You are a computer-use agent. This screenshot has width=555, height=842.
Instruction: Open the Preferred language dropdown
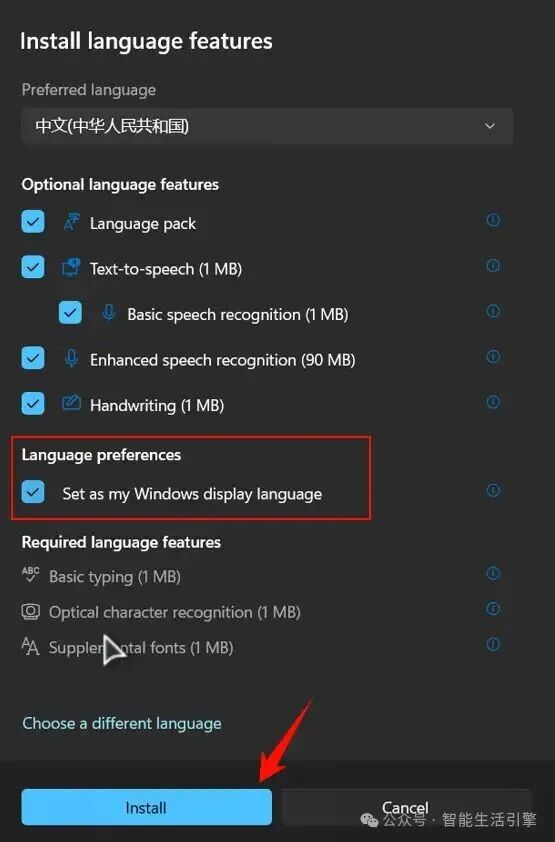pyautogui.click(x=267, y=126)
